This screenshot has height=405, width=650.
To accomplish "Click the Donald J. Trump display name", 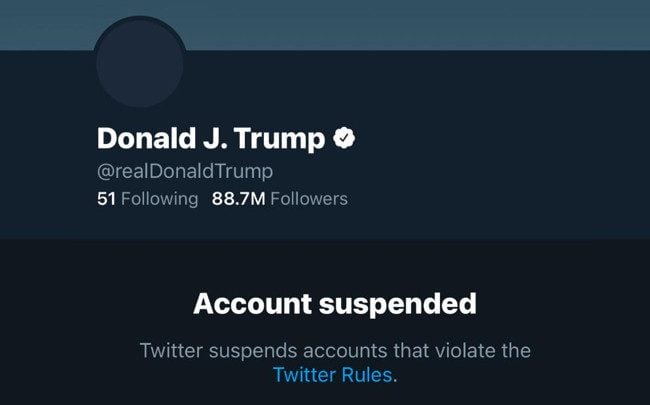I will point(211,138).
